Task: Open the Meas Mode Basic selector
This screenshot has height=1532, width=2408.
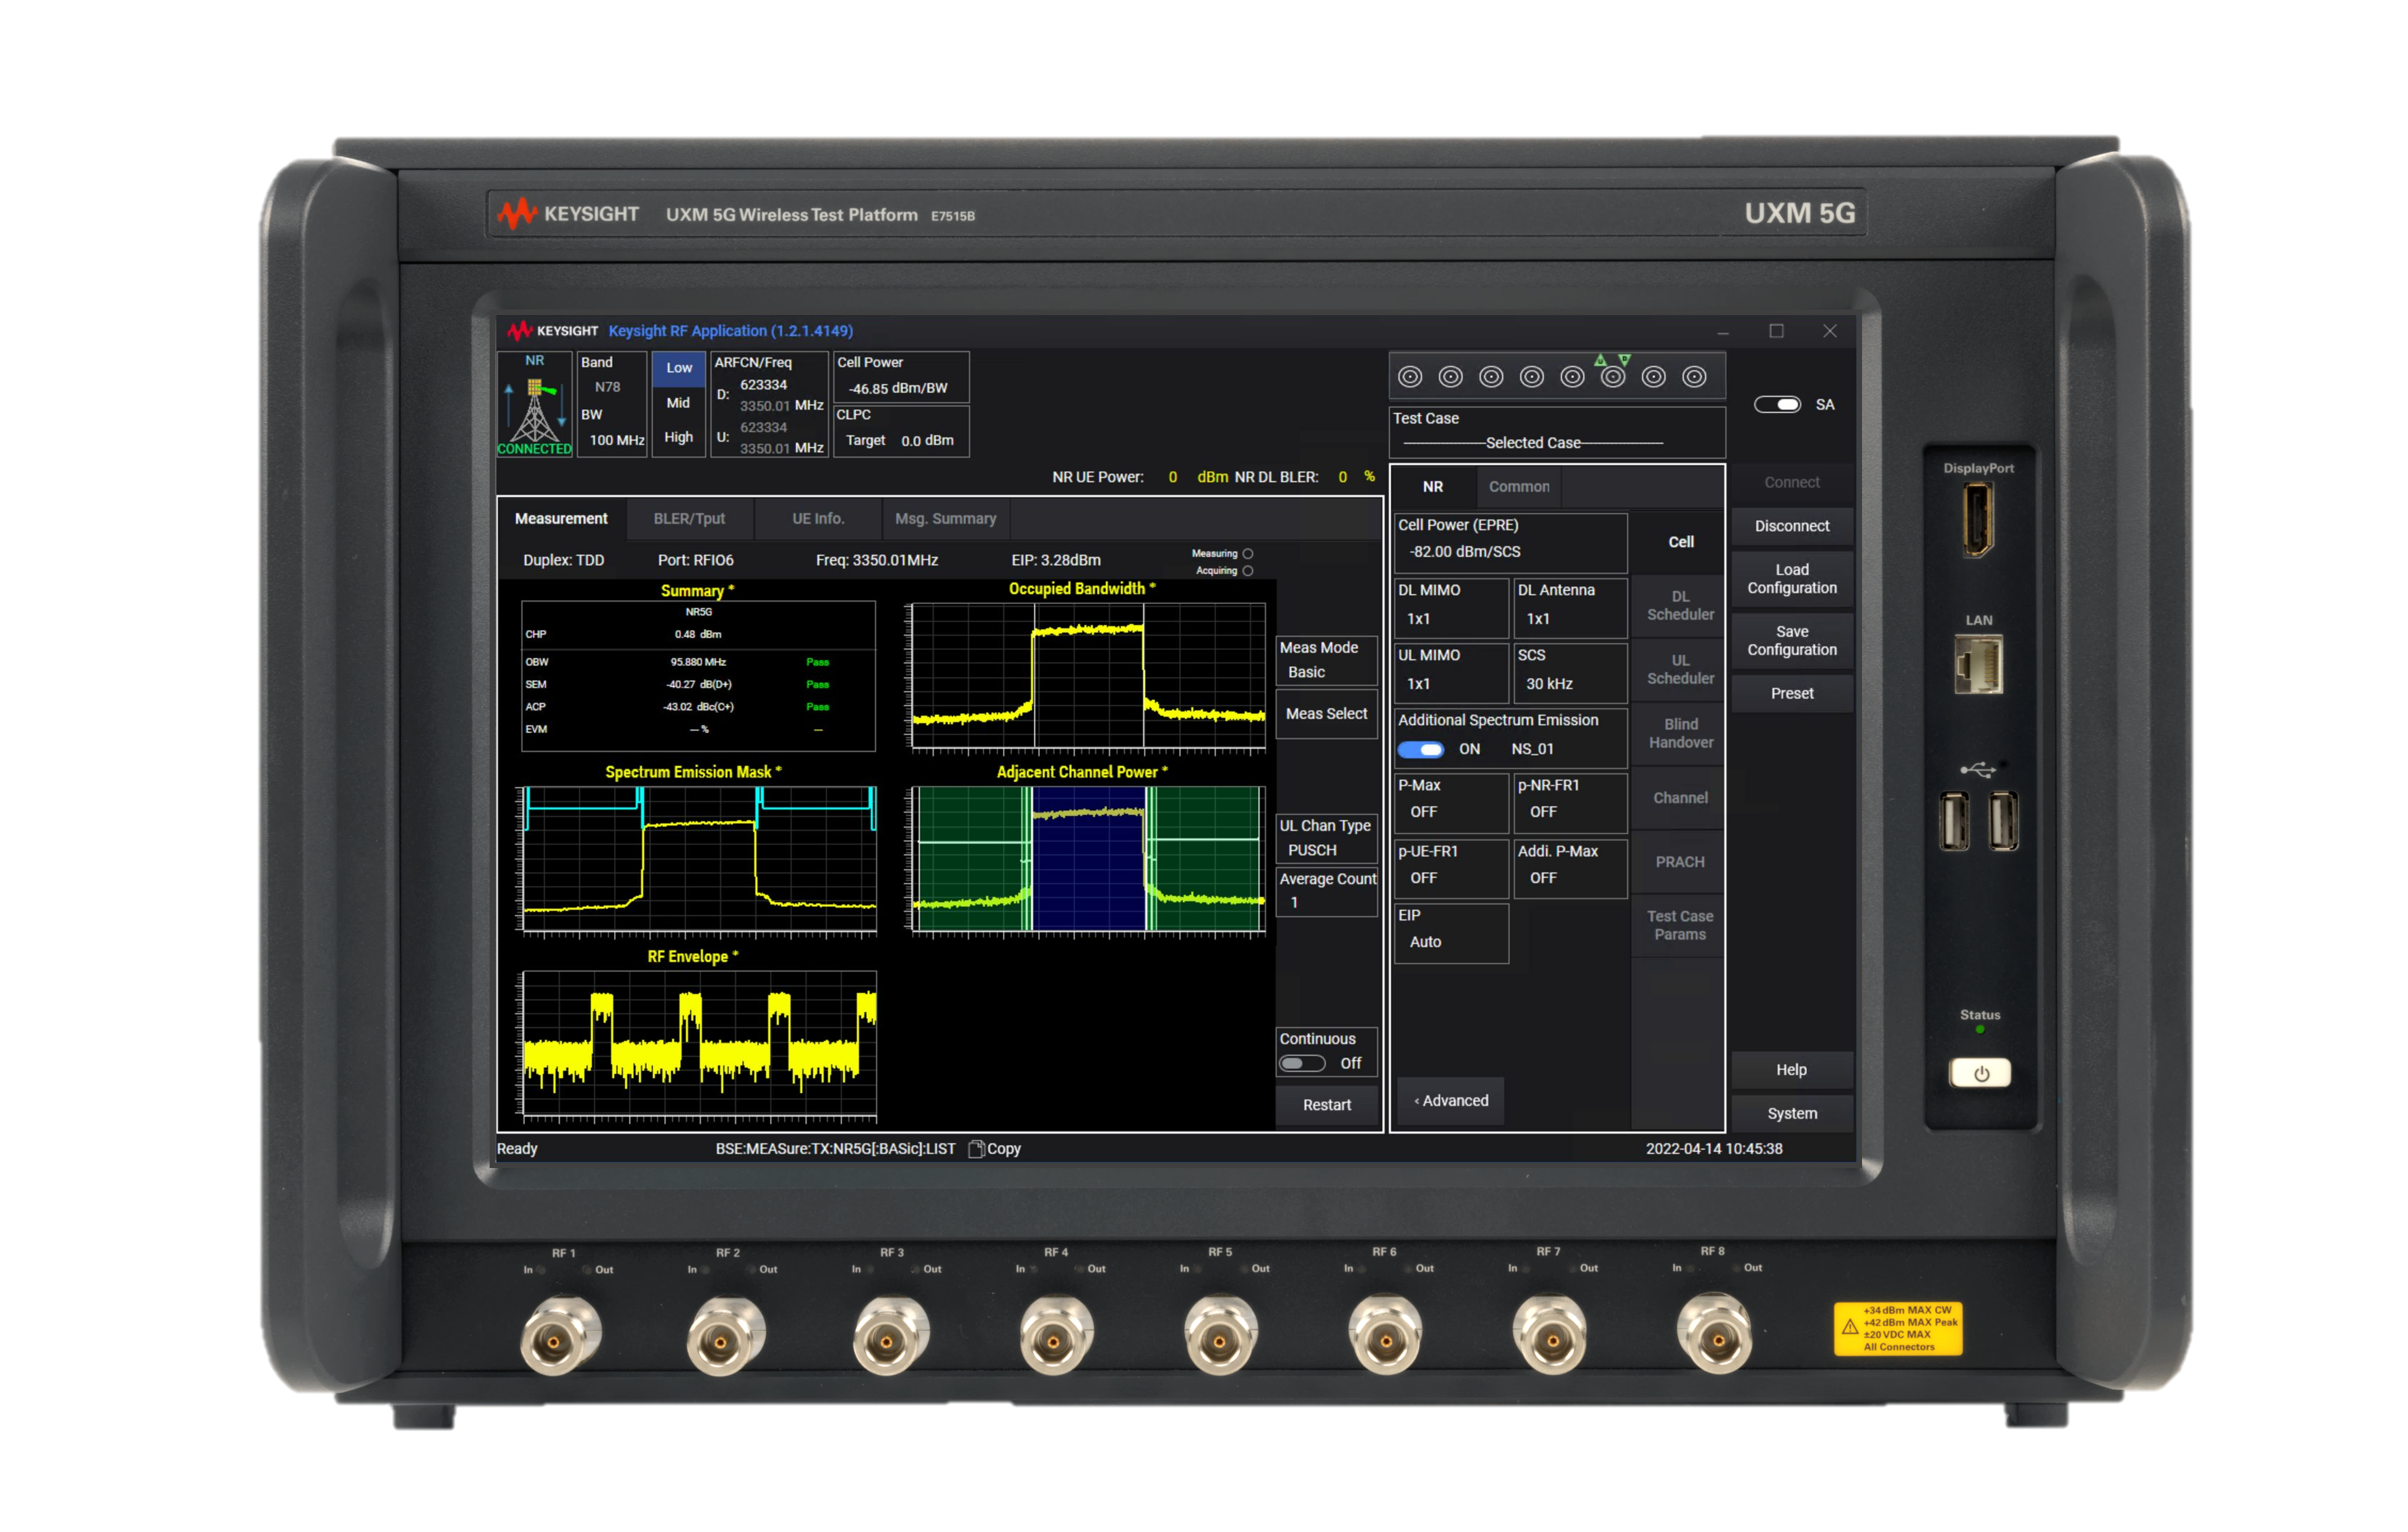Action: (1326, 660)
